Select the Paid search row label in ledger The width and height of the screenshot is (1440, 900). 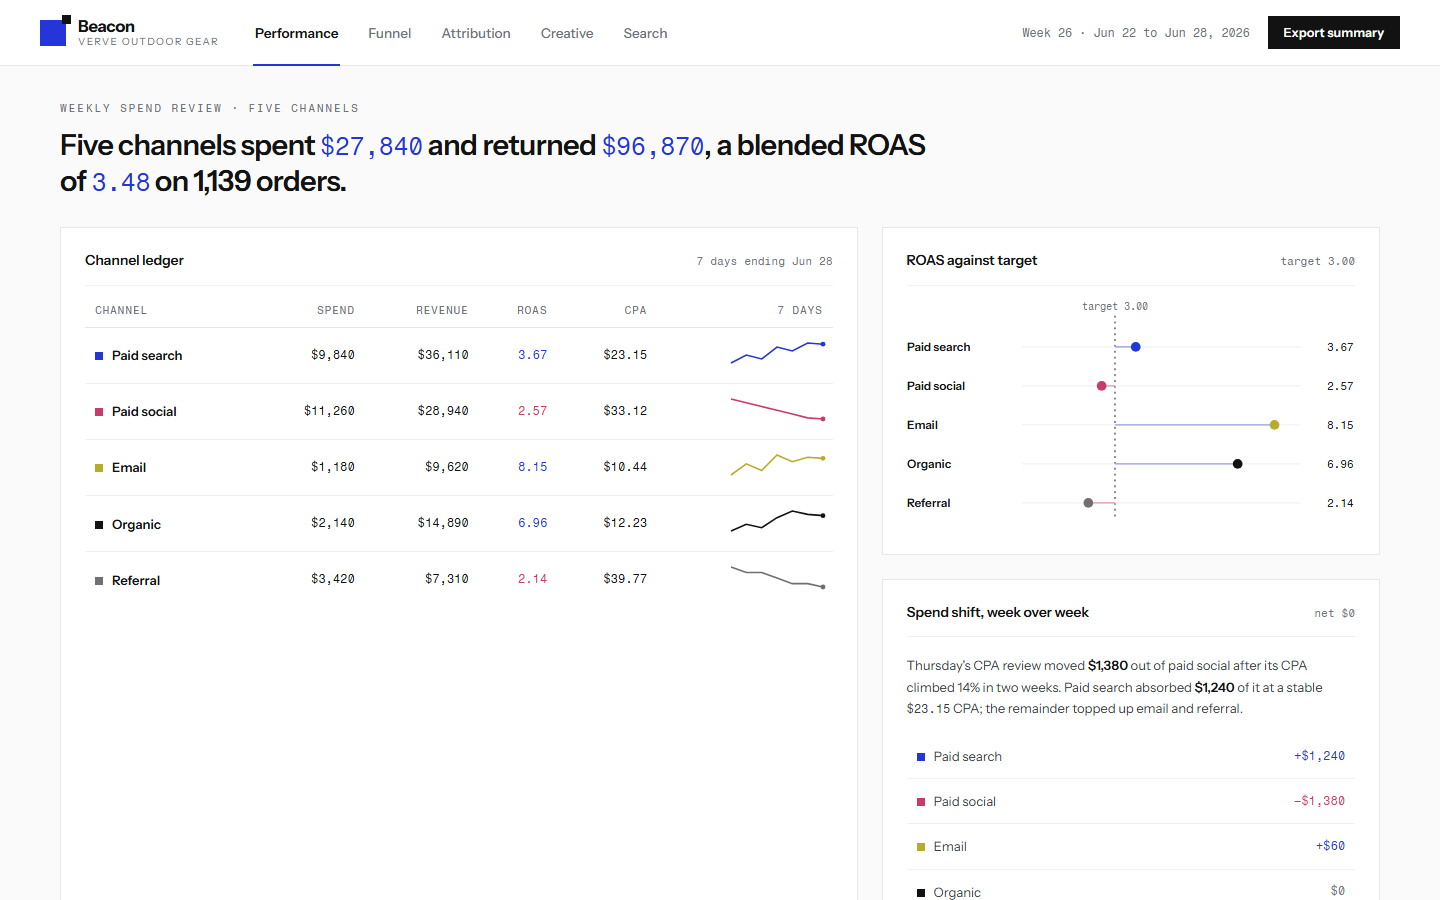click(x=147, y=356)
